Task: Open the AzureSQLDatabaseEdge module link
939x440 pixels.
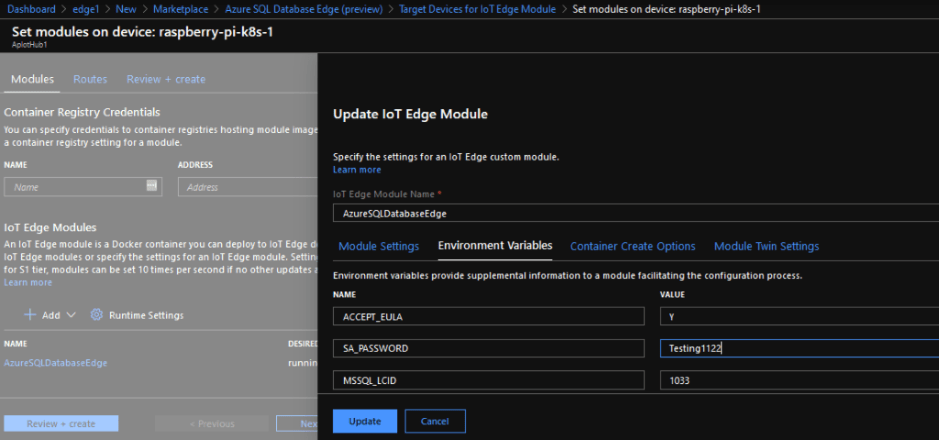Action: click(x=56, y=363)
